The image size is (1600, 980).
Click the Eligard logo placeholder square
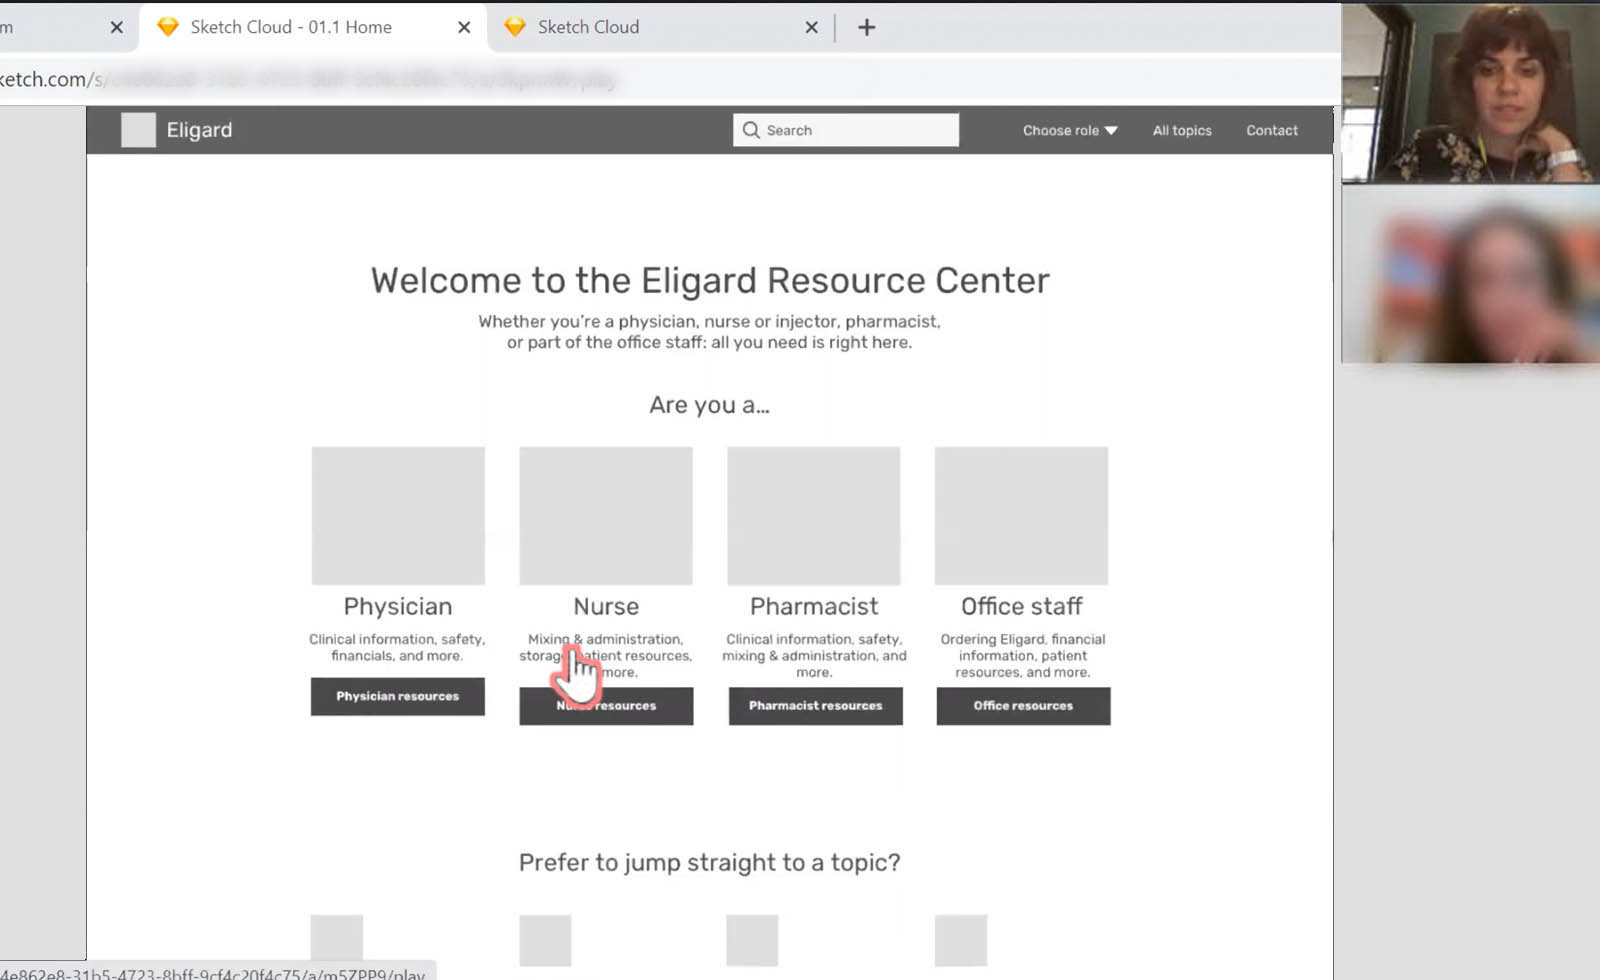click(138, 130)
